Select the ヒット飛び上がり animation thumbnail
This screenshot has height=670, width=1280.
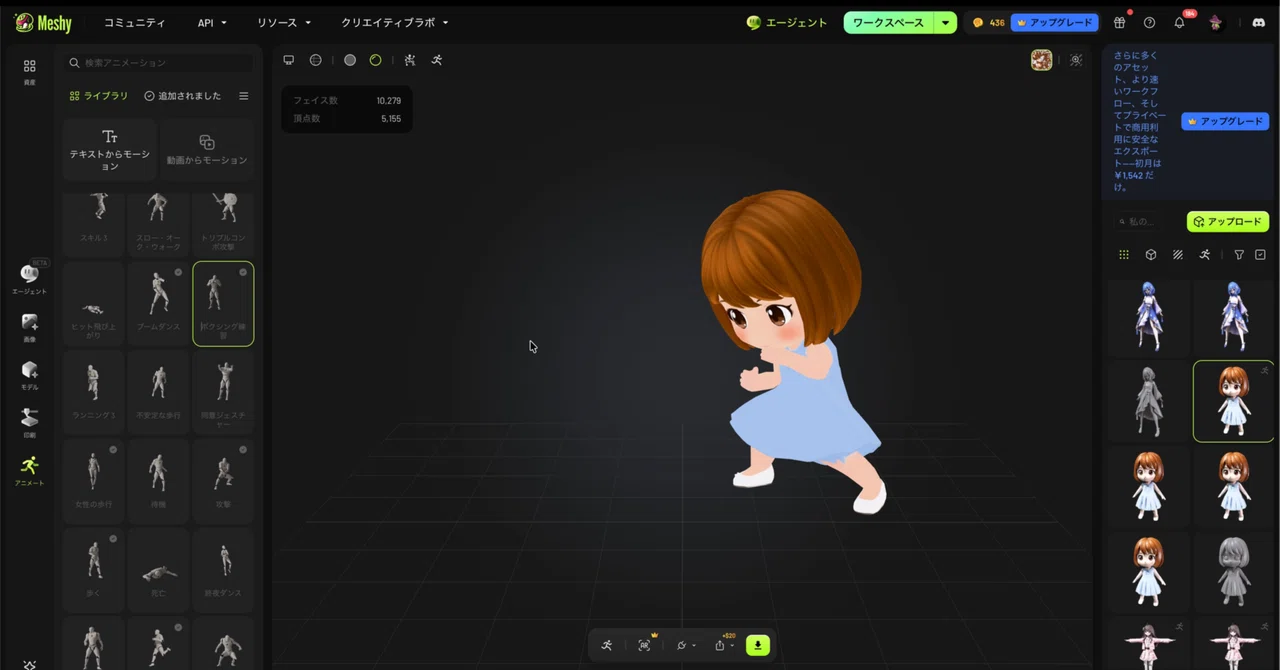tap(93, 303)
